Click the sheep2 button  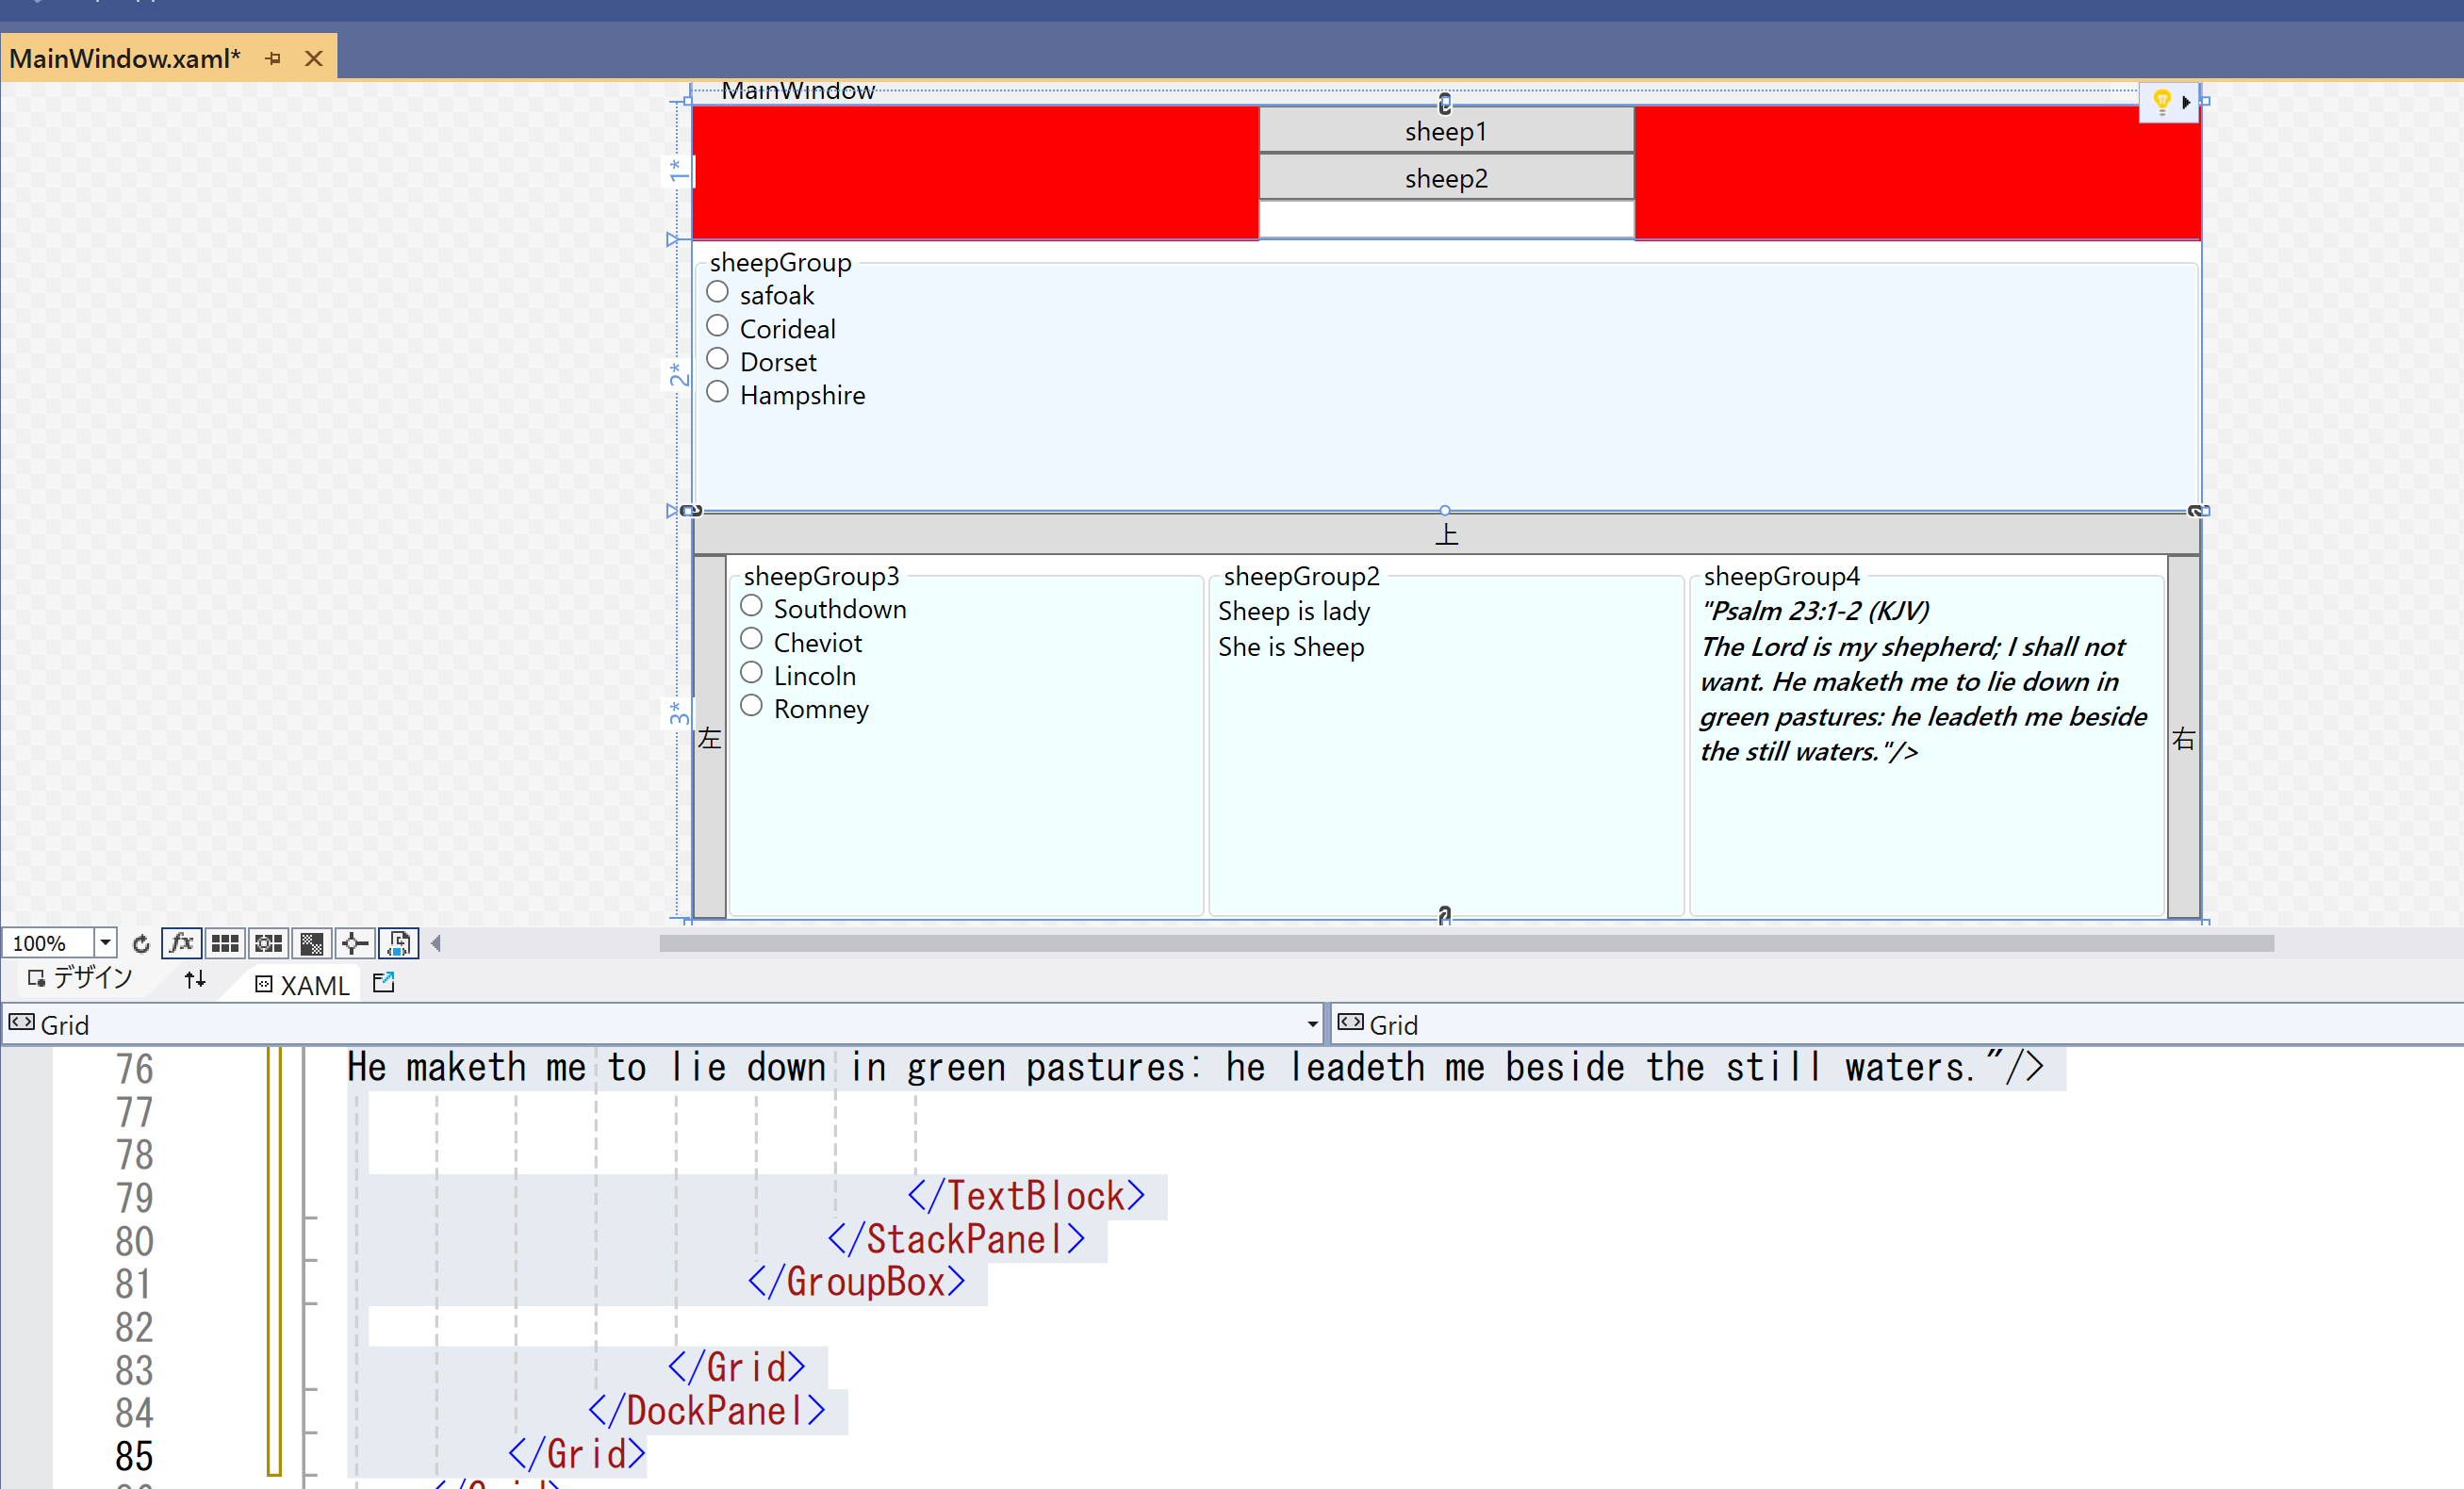[x=1445, y=178]
